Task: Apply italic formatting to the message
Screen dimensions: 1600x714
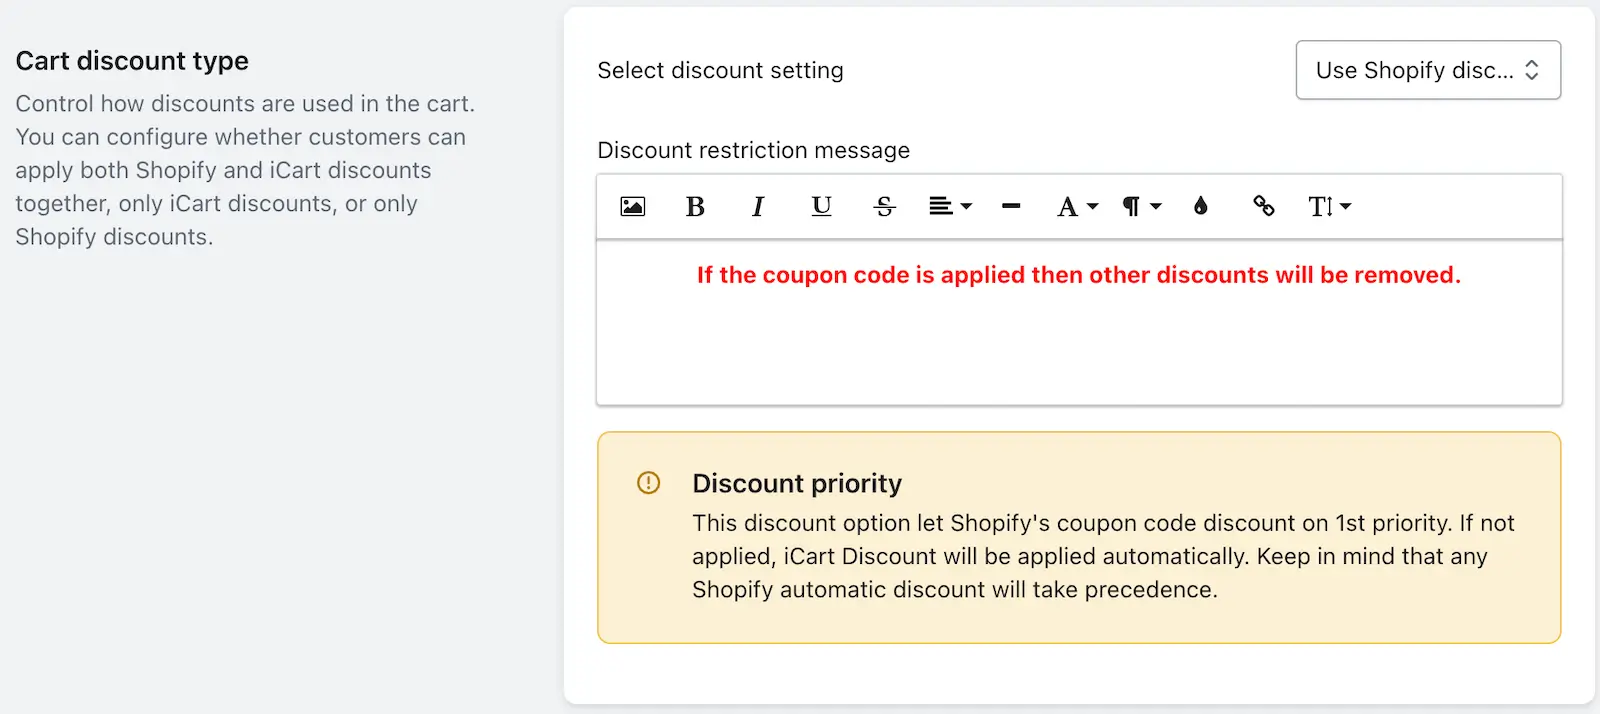Action: 758,207
